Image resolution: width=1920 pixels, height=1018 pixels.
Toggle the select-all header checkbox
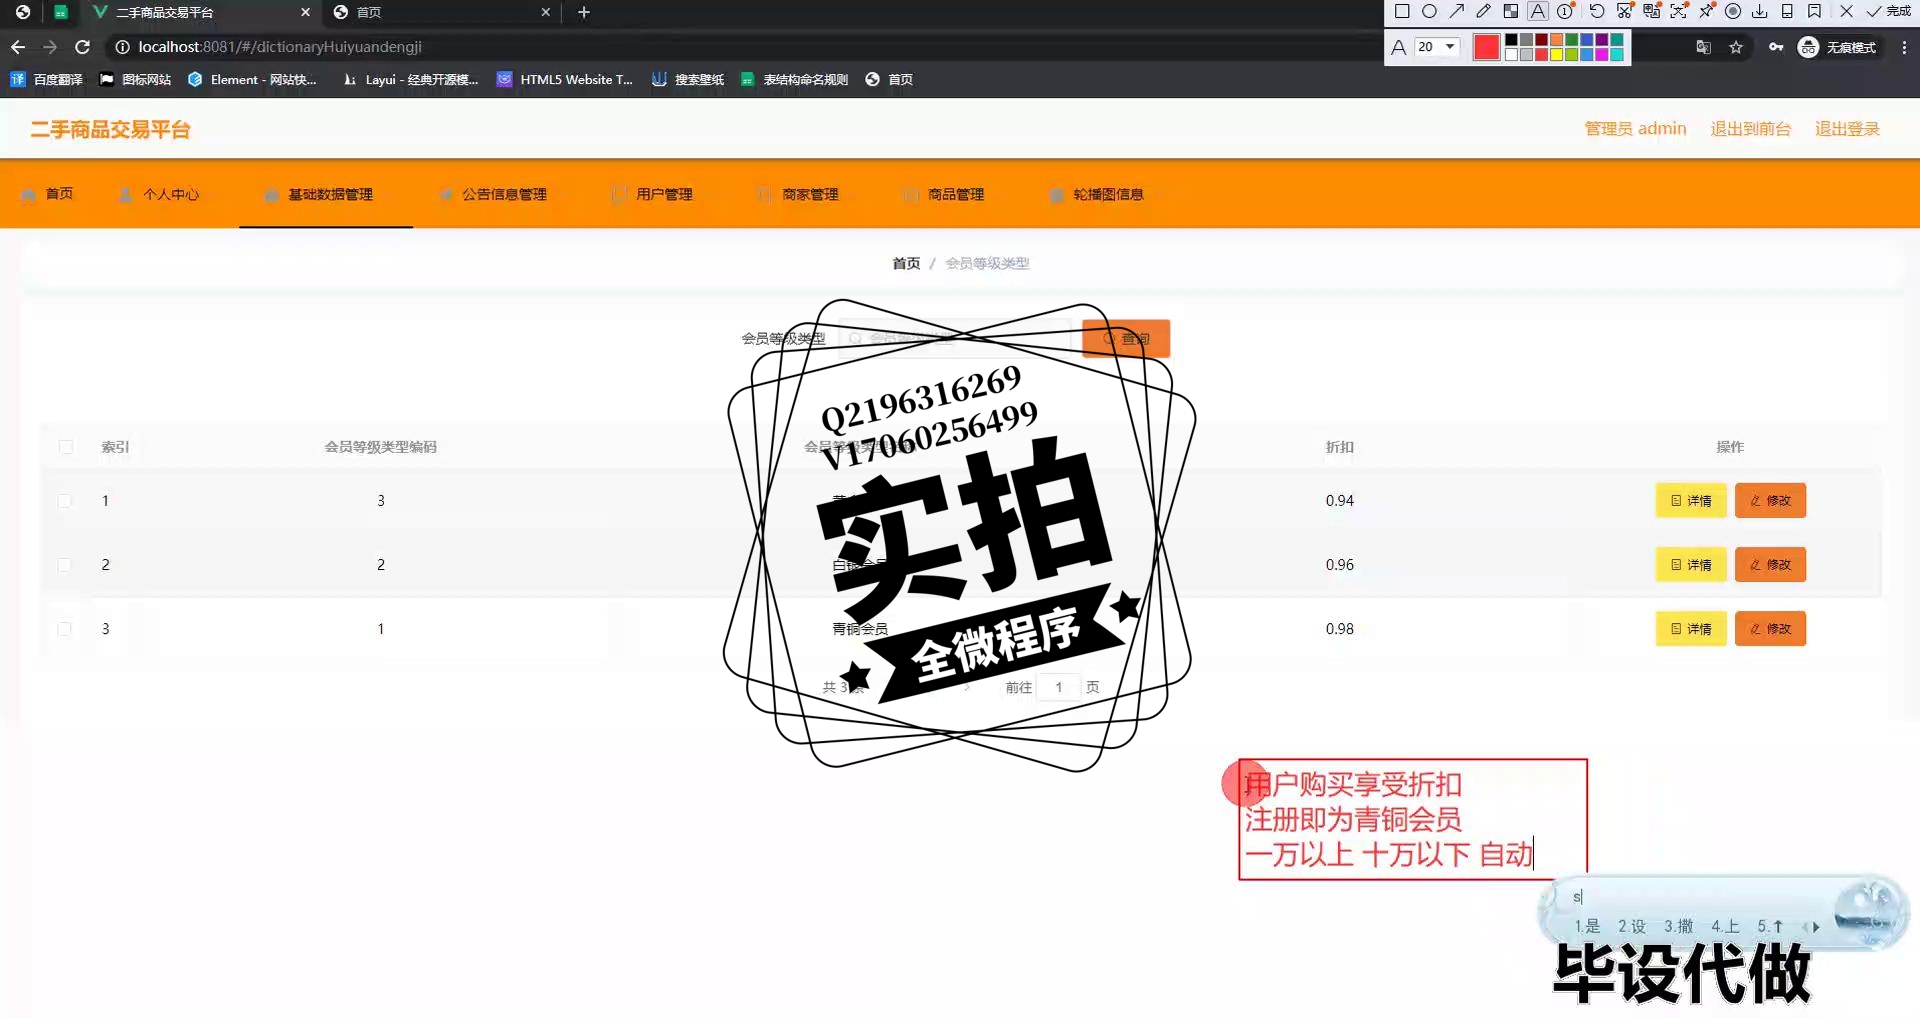(66, 447)
